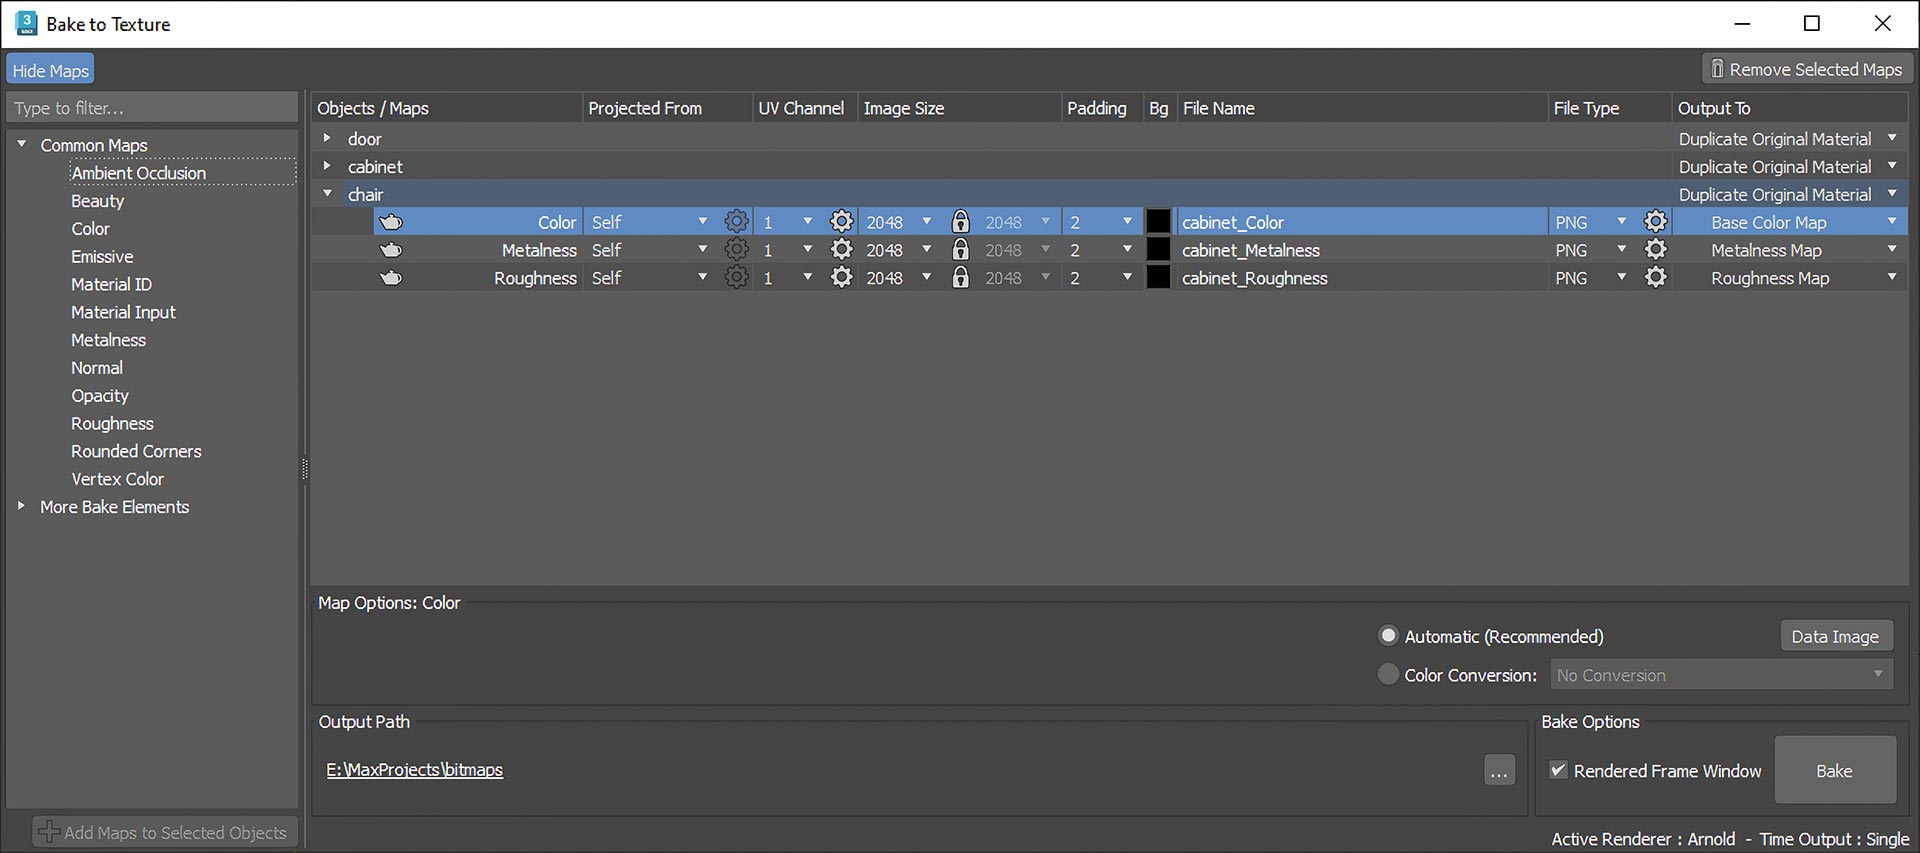
Task: Toggle Rendered Frame Window checkbox
Action: pos(1558,771)
